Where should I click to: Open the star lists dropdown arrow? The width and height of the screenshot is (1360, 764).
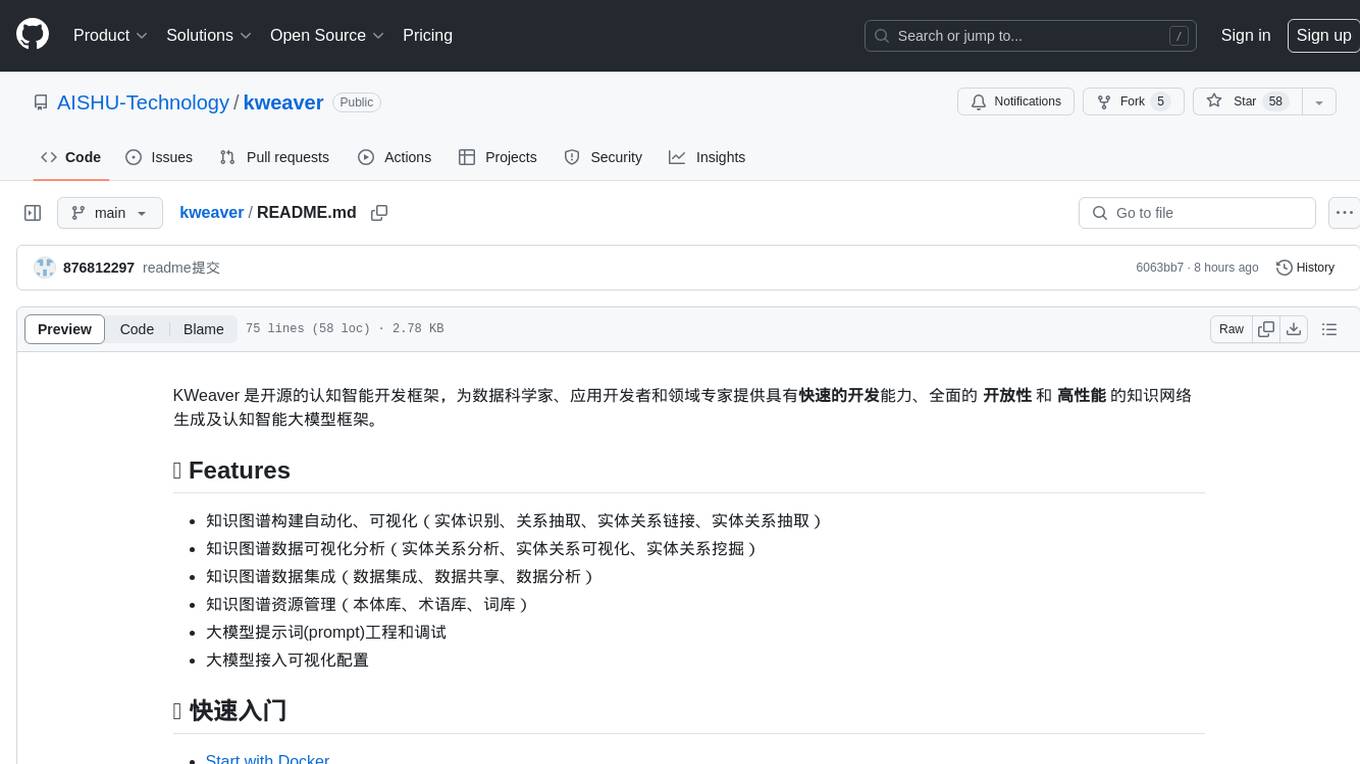[1319, 102]
